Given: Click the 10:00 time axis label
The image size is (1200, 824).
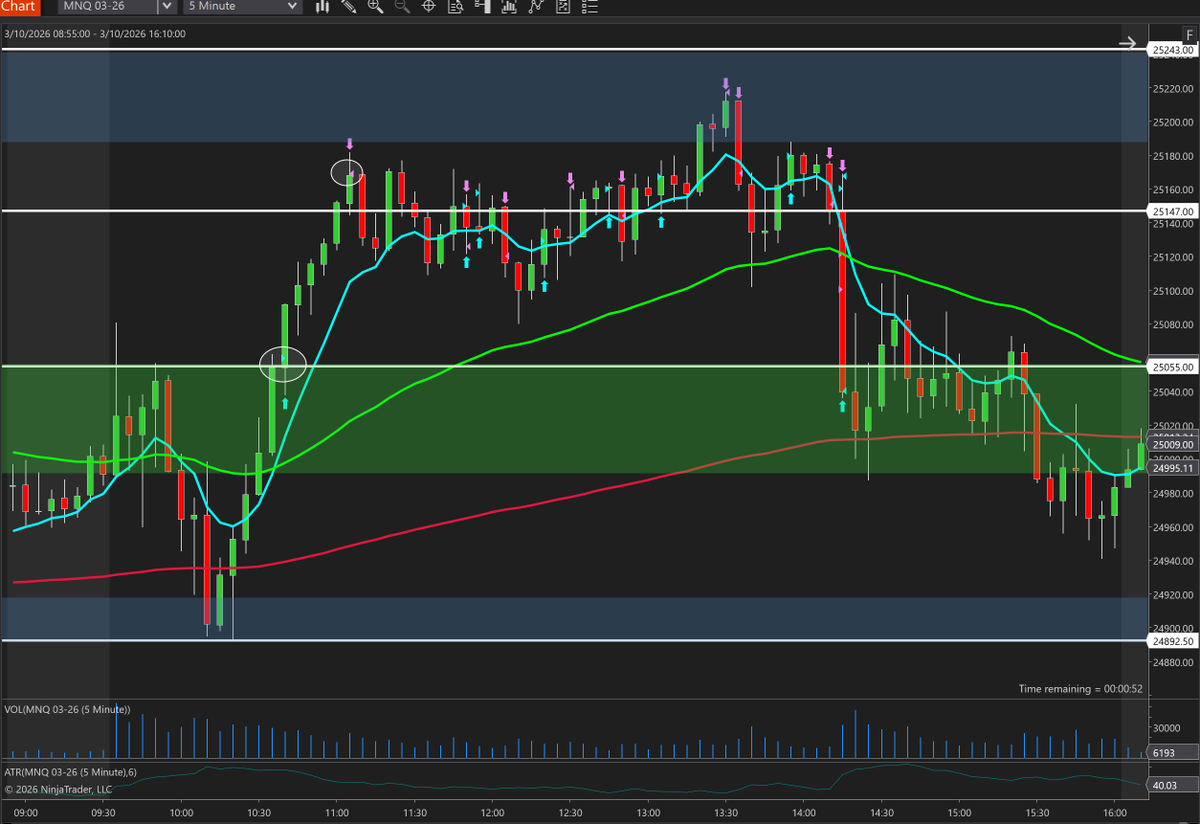Looking at the screenshot, I should [x=181, y=813].
